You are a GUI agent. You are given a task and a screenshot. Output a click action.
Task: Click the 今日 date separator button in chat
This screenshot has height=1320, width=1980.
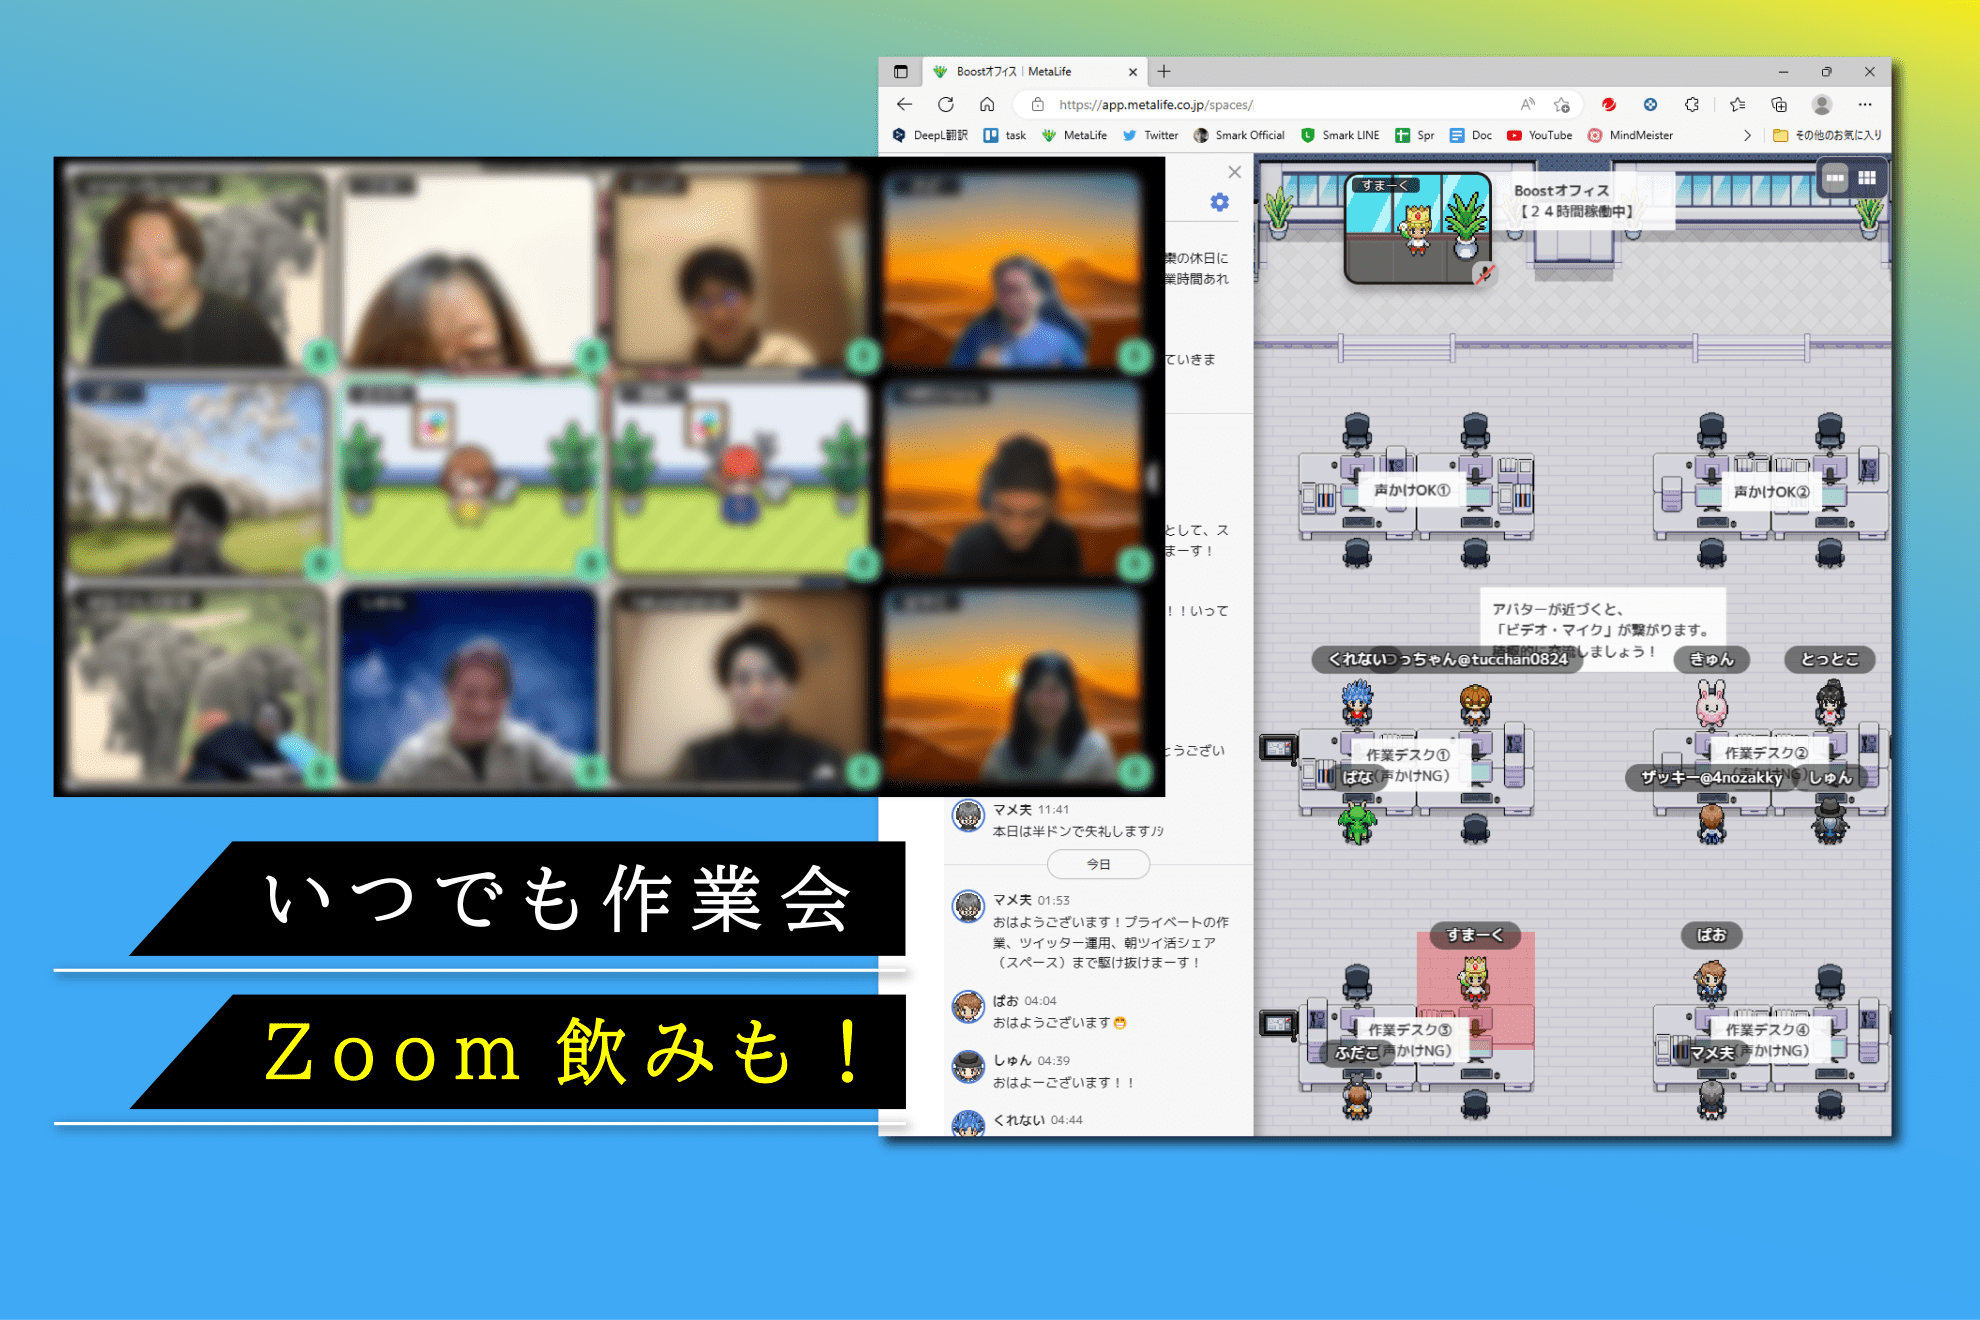(1098, 864)
